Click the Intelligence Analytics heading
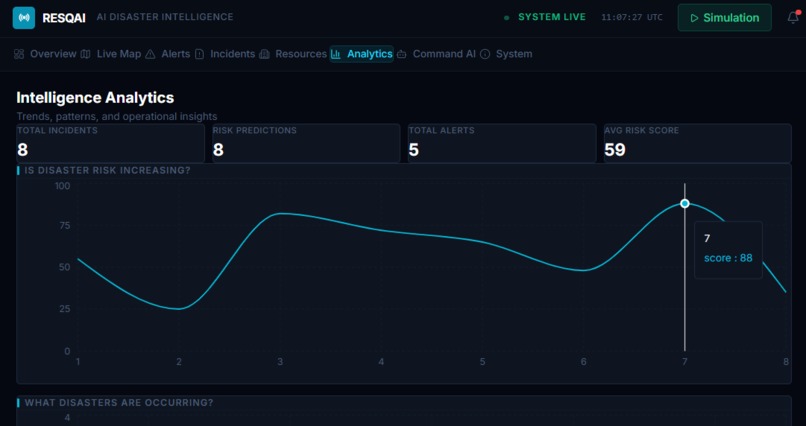 pyautogui.click(x=95, y=98)
